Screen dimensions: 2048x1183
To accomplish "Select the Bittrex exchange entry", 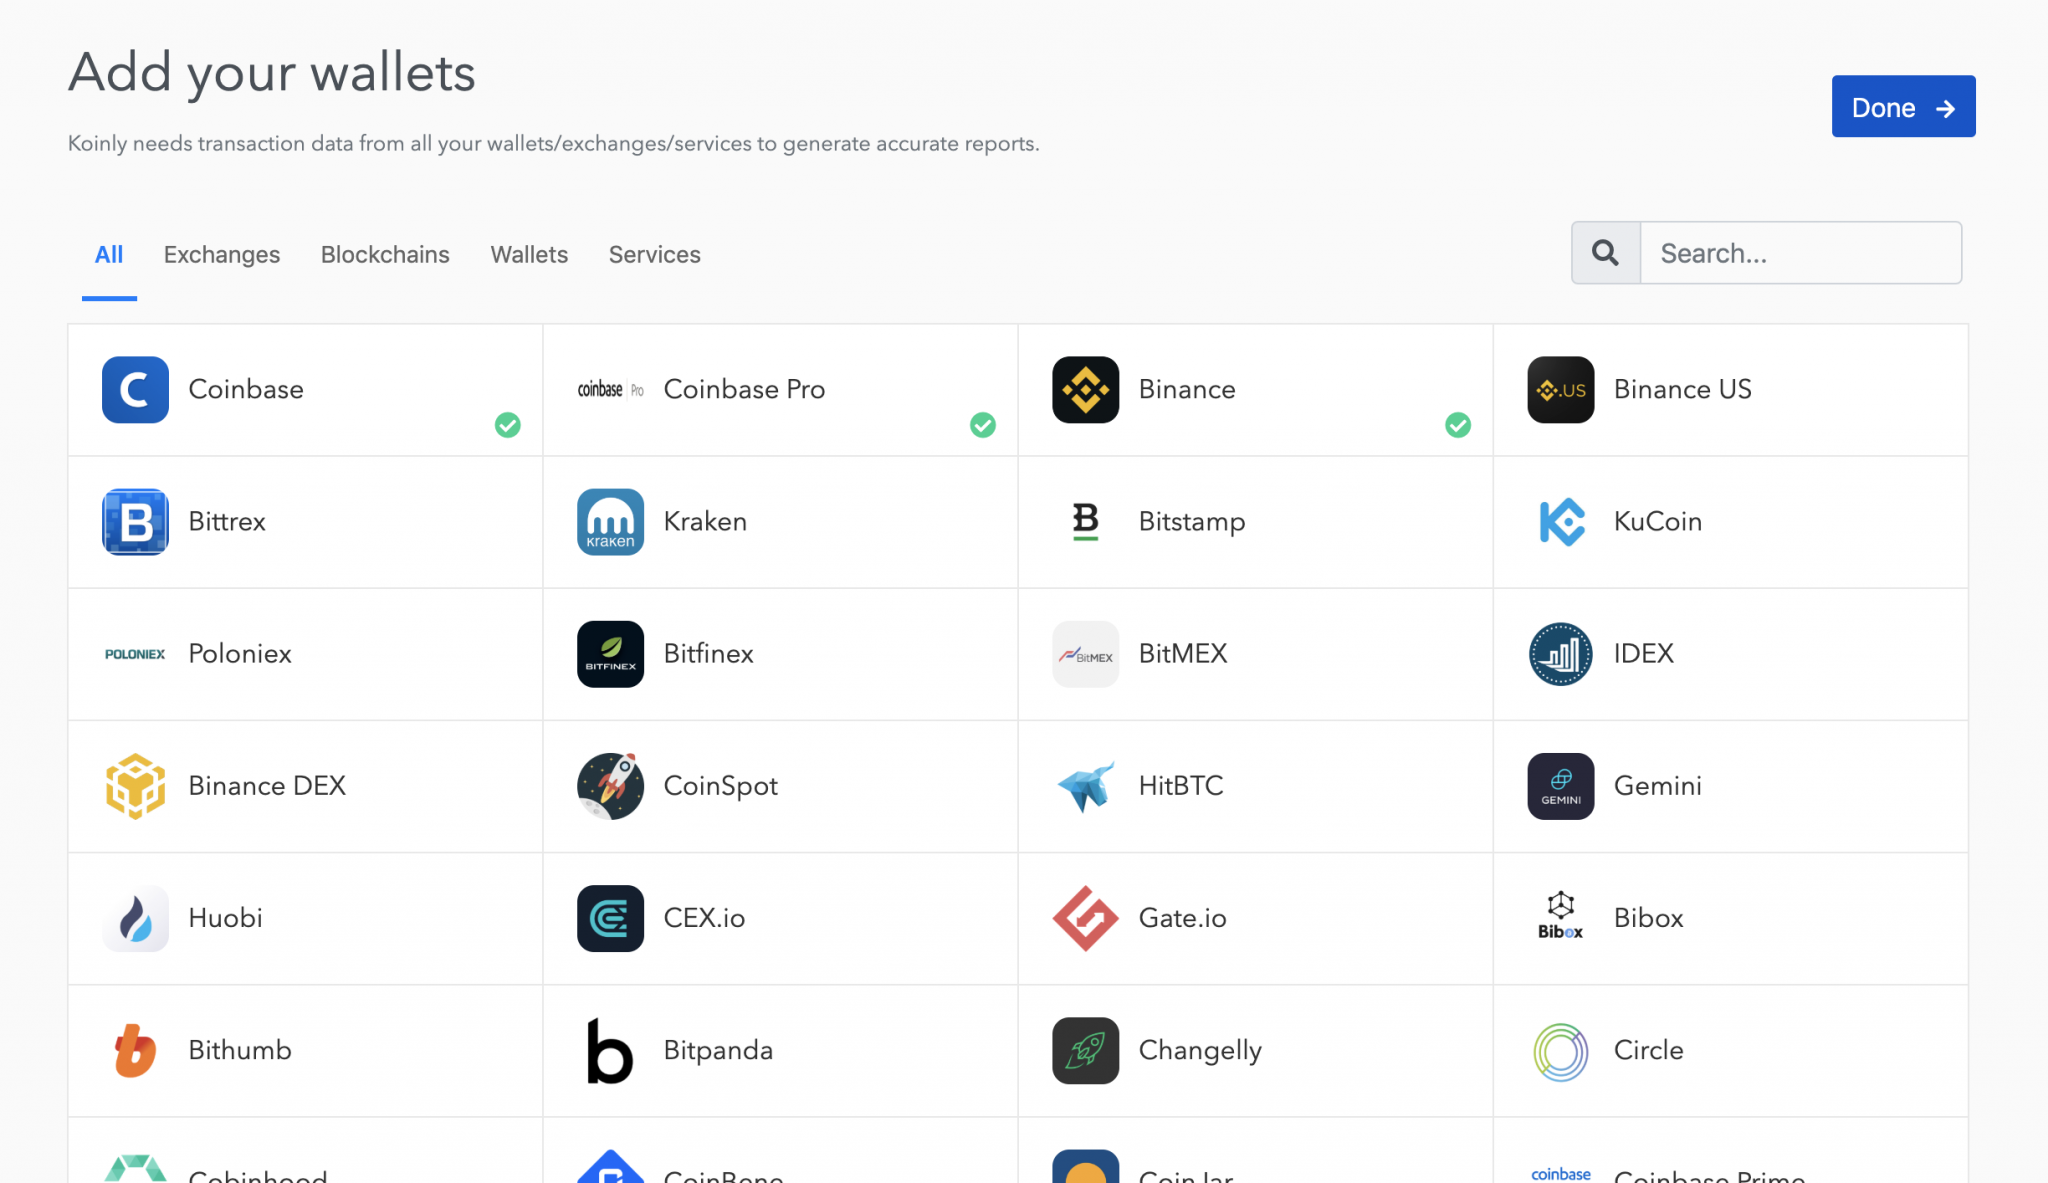I will pyautogui.click(x=226, y=522).
